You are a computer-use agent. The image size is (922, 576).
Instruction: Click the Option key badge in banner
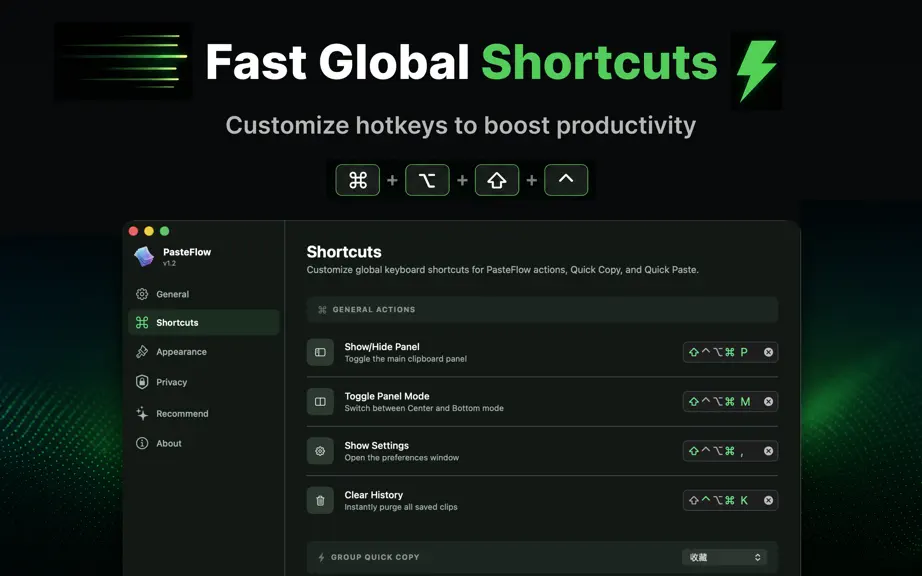point(427,180)
